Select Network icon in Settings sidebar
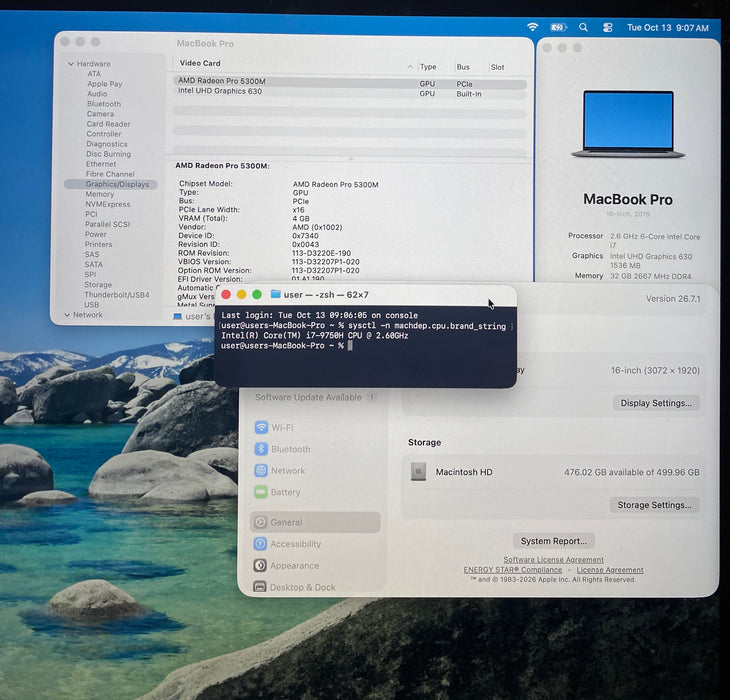Image resolution: width=730 pixels, height=700 pixels. pos(261,470)
